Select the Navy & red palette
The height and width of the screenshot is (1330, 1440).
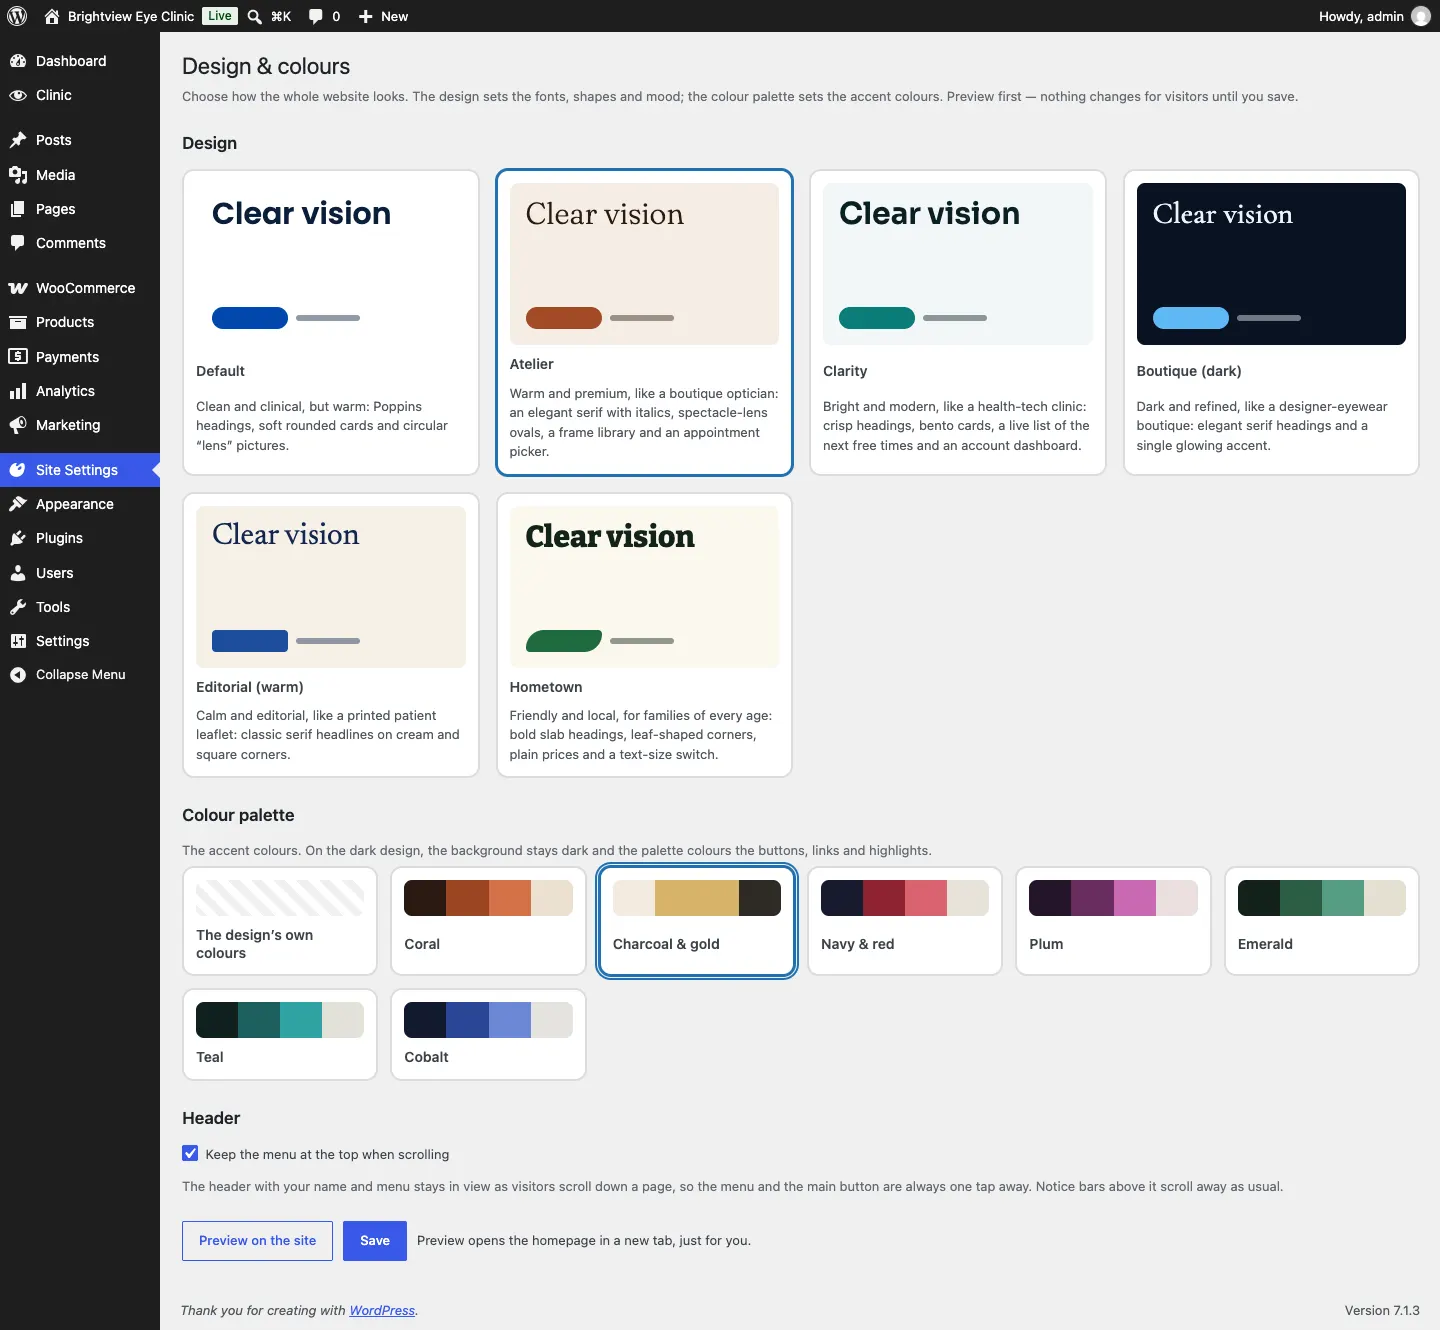(x=905, y=921)
